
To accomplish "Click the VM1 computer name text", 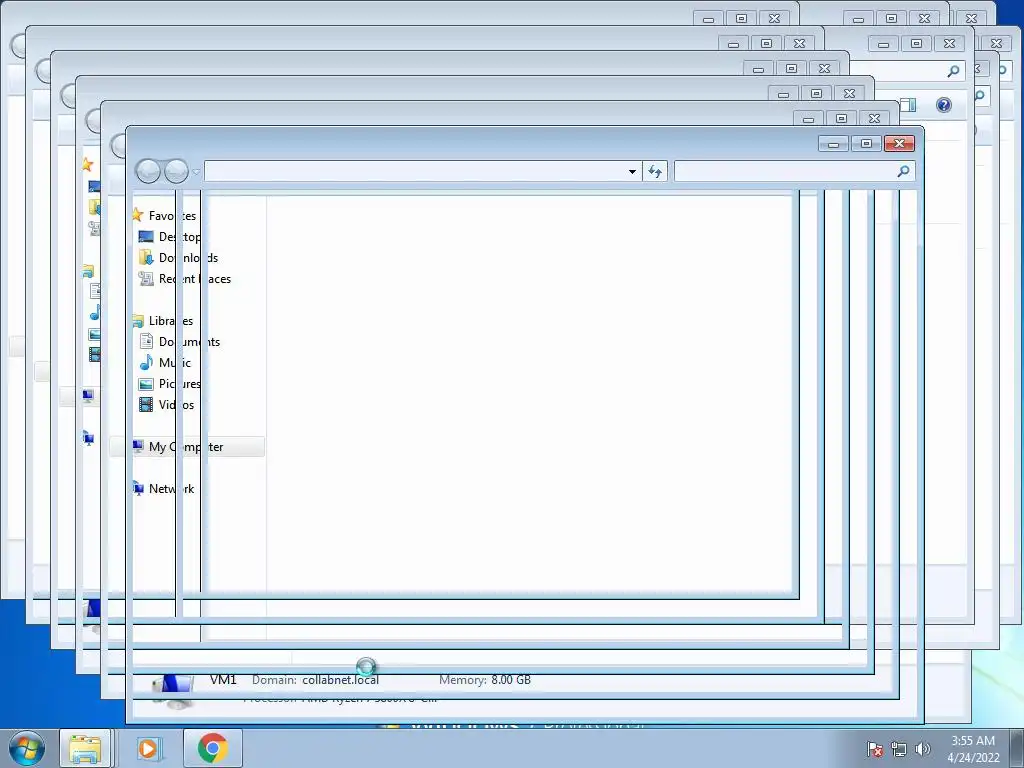I will pyautogui.click(x=223, y=680).
